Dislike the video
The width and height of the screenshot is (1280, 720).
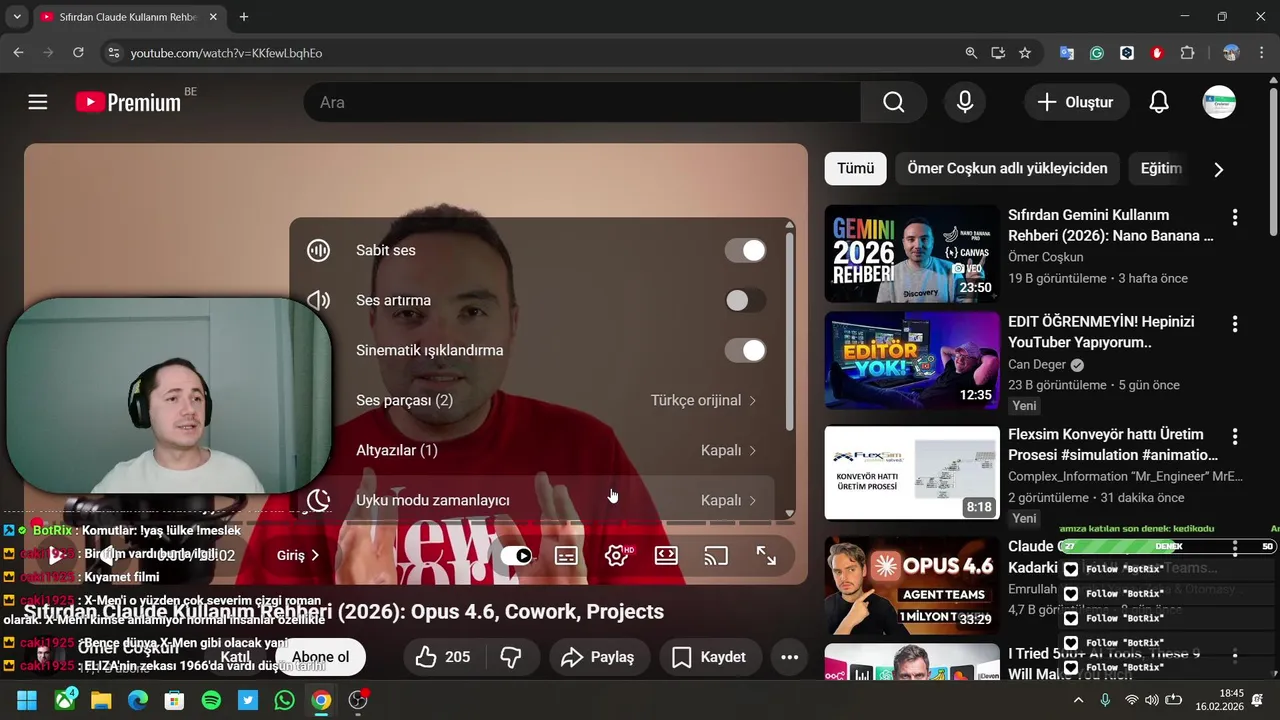click(511, 657)
